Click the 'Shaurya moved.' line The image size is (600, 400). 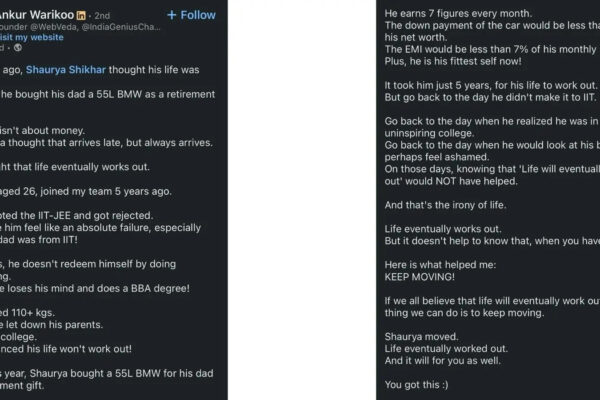point(421,336)
